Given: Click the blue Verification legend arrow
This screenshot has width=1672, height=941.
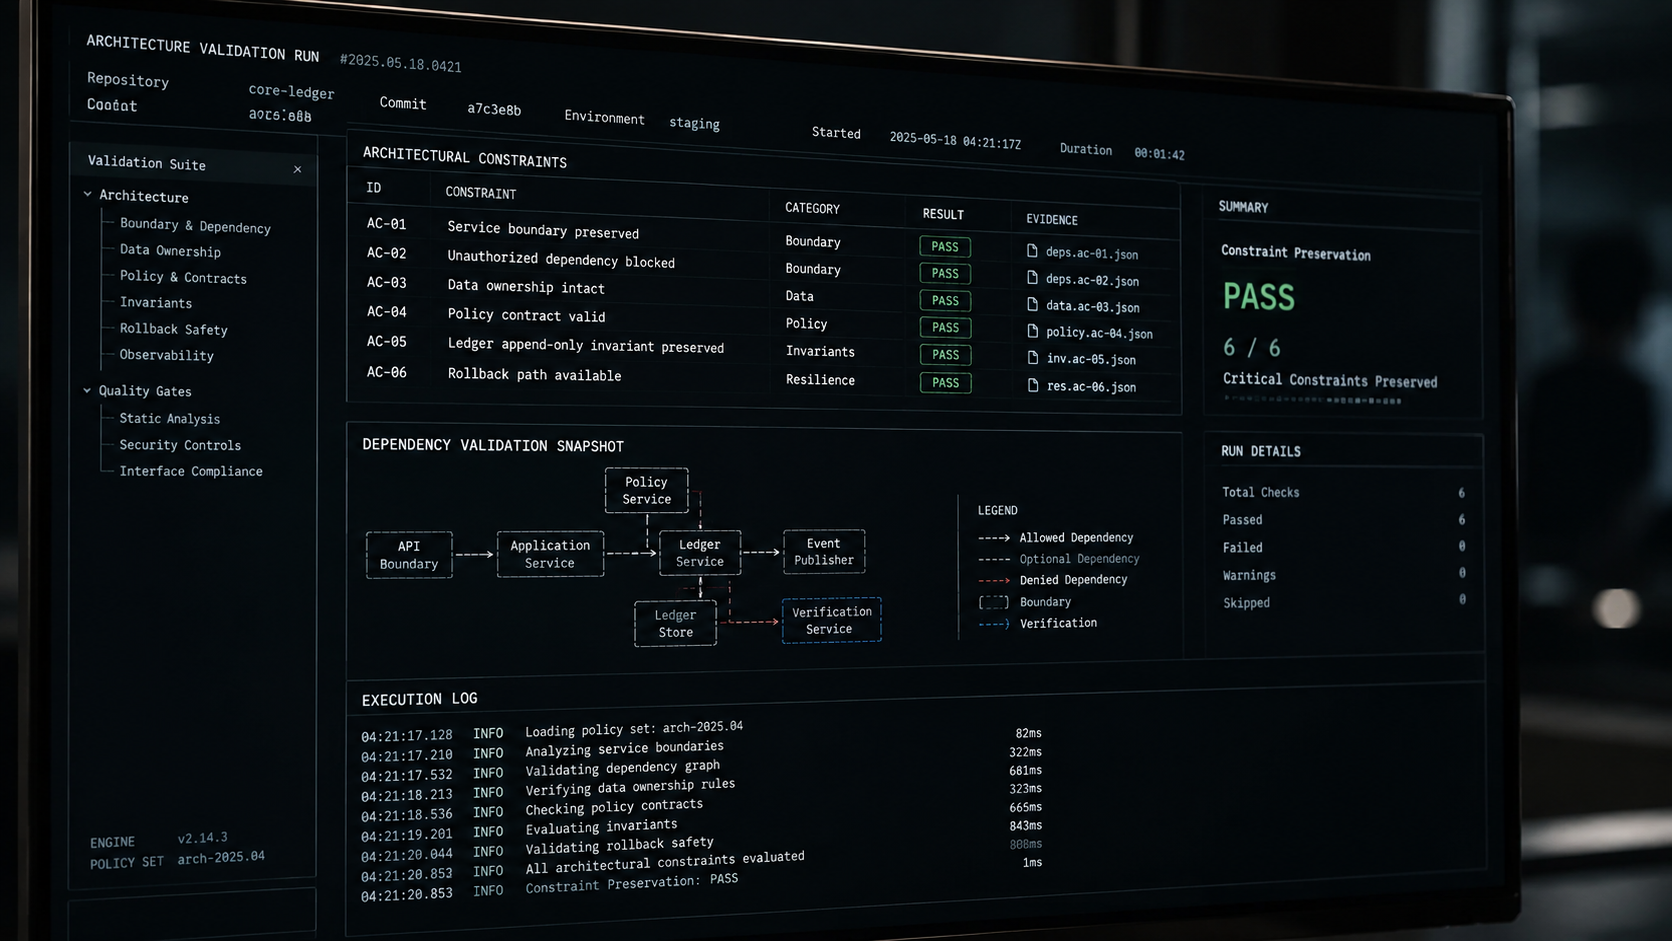Looking at the screenshot, I should 994,623.
